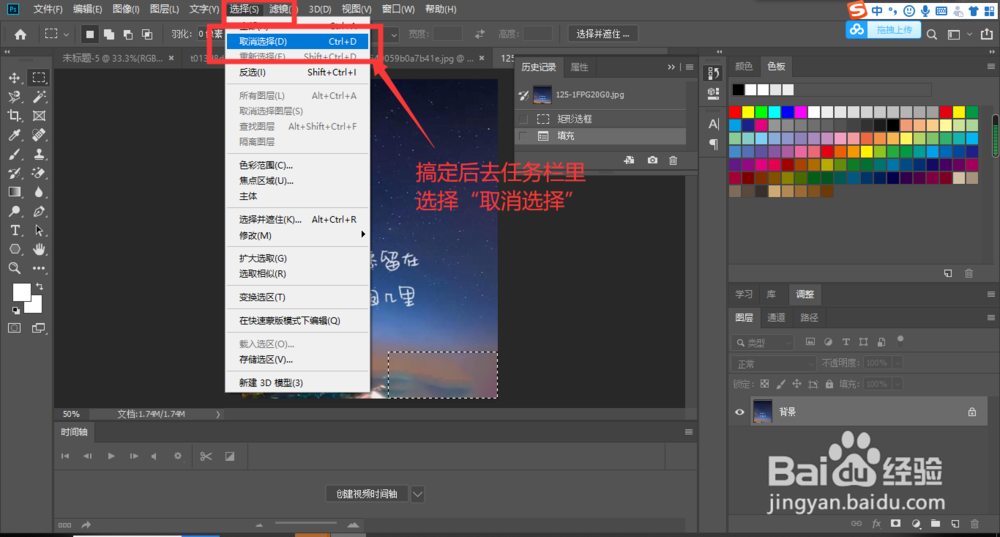This screenshot has height=537, width=1000.
Task: Swap foreground and background colors
Action: (x=40, y=286)
